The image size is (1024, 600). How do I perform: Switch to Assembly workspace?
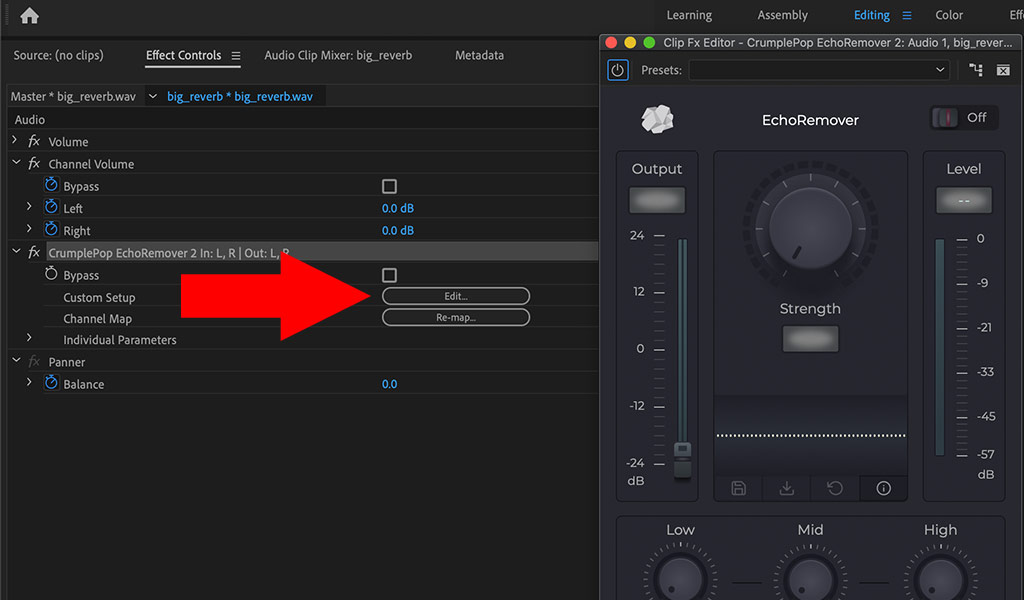coord(782,15)
